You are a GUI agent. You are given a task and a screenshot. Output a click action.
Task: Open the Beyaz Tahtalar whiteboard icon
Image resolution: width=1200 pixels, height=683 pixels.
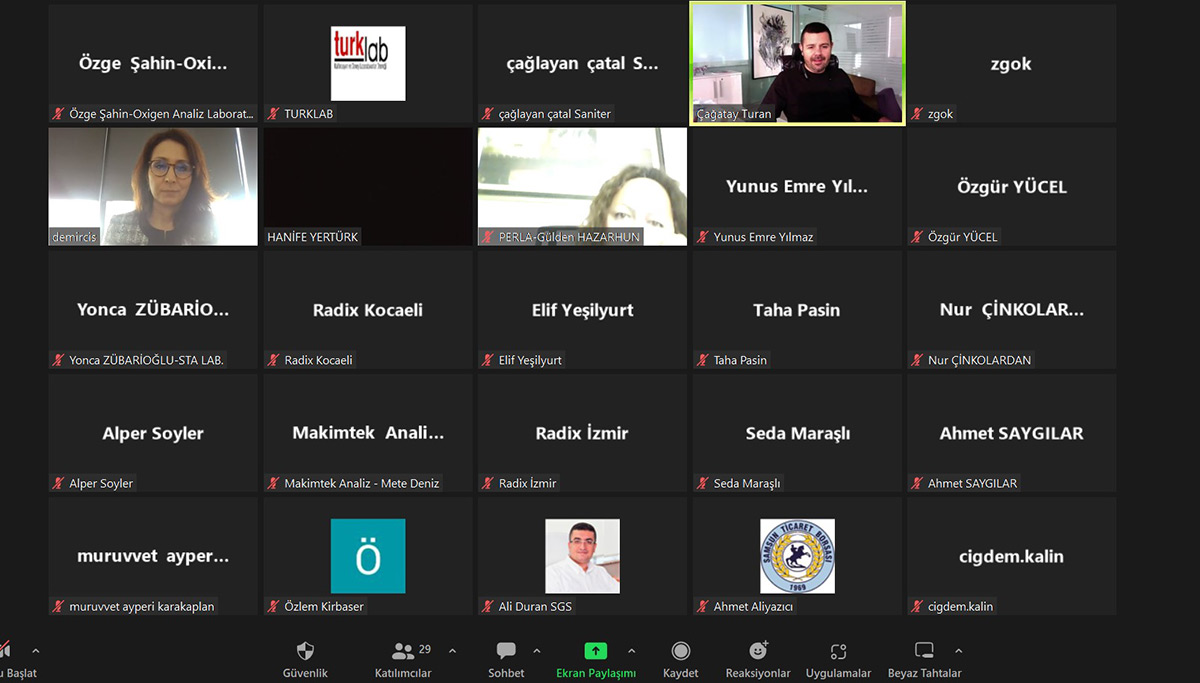tap(924, 652)
